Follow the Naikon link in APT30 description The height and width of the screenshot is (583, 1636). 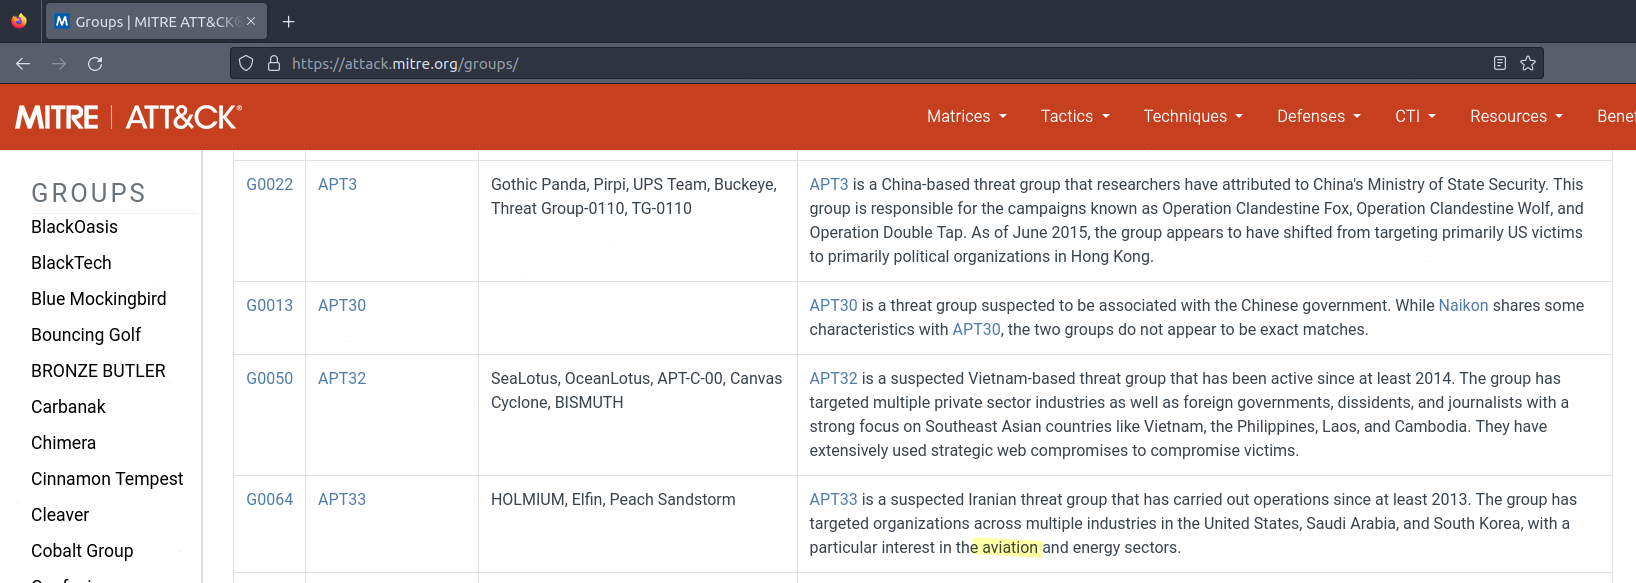coord(1463,306)
